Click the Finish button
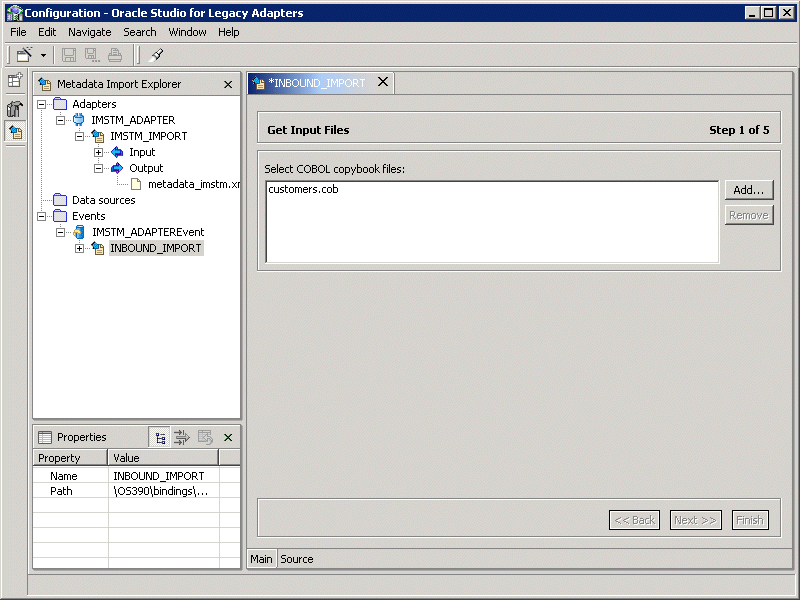The width and height of the screenshot is (800, 600). pos(750,520)
